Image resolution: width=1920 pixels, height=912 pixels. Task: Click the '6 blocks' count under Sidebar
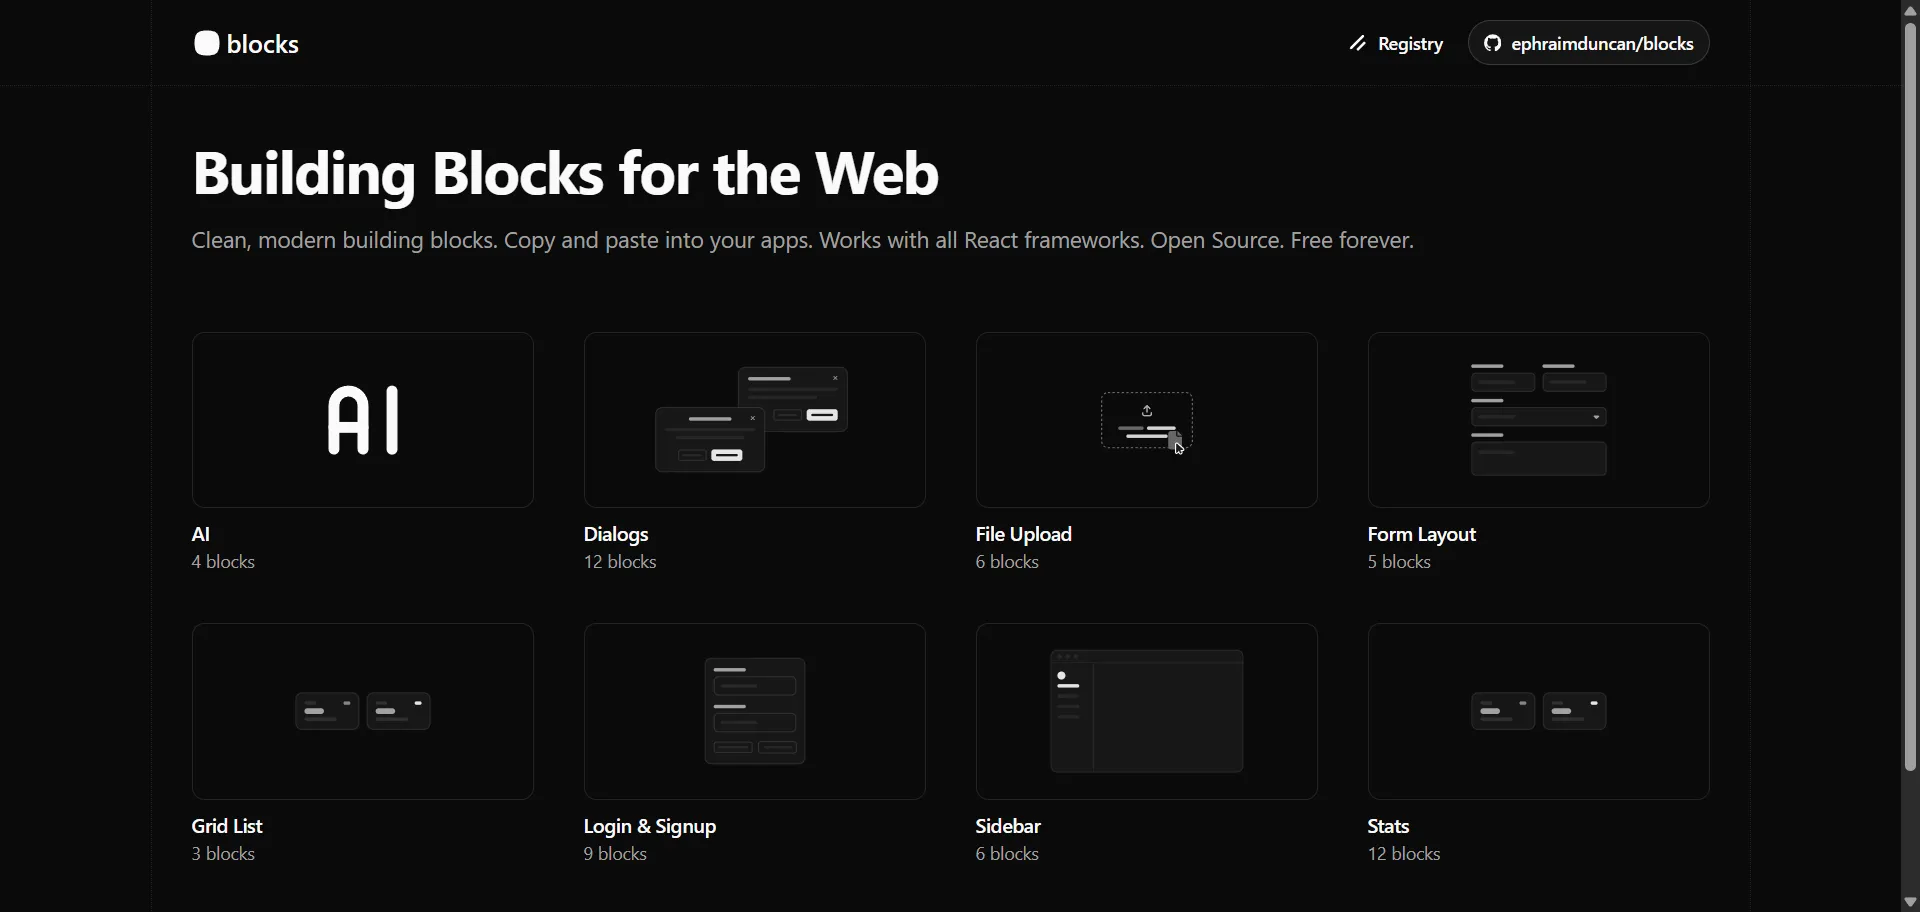tap(1008, 855)
